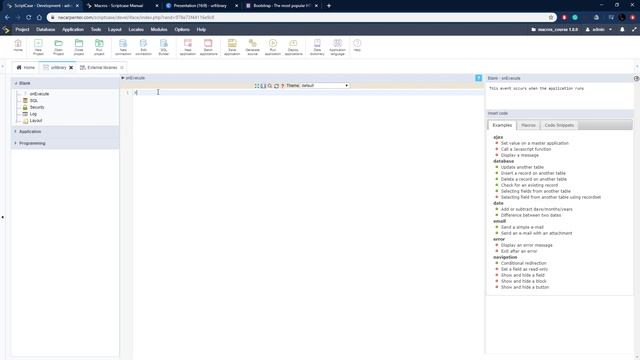Click the New connection toolbar icon

click(x=123, y=47)
